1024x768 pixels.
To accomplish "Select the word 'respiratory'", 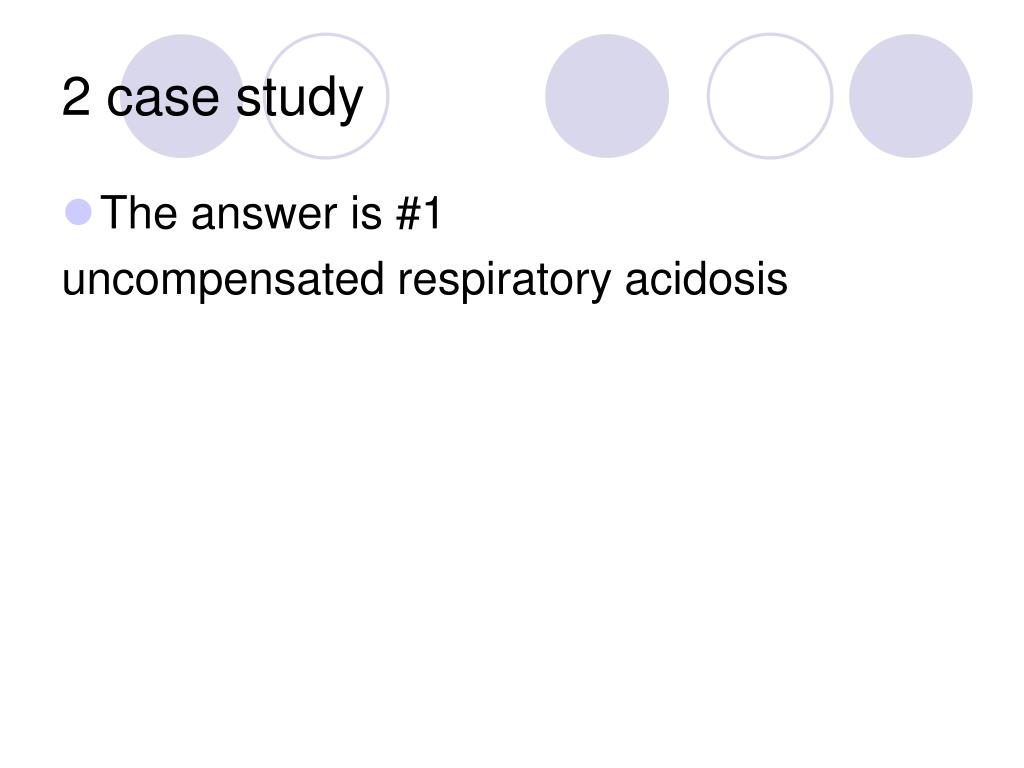I will [504, 283].
